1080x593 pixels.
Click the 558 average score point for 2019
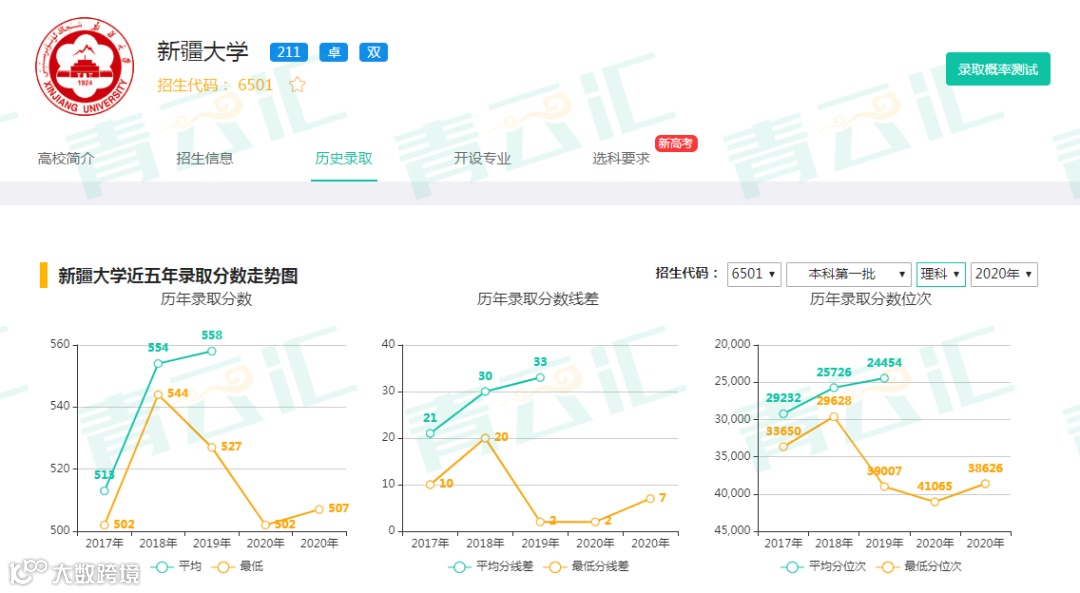211,351
